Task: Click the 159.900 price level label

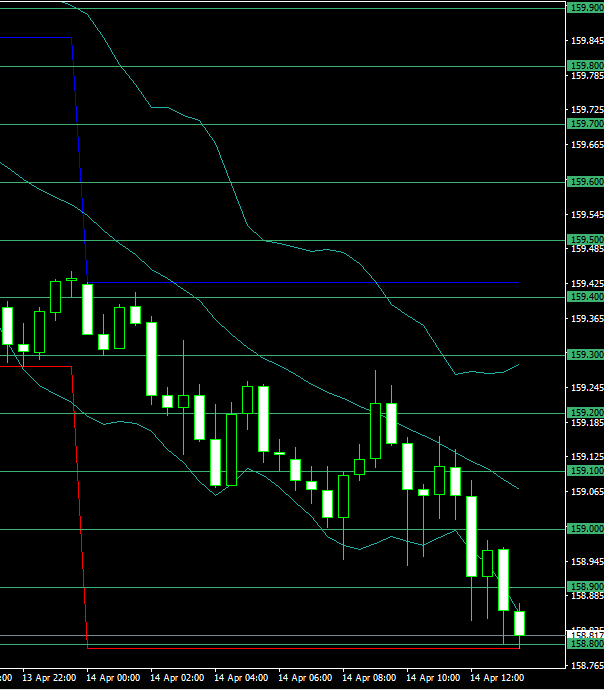Action: click(585, 8)
